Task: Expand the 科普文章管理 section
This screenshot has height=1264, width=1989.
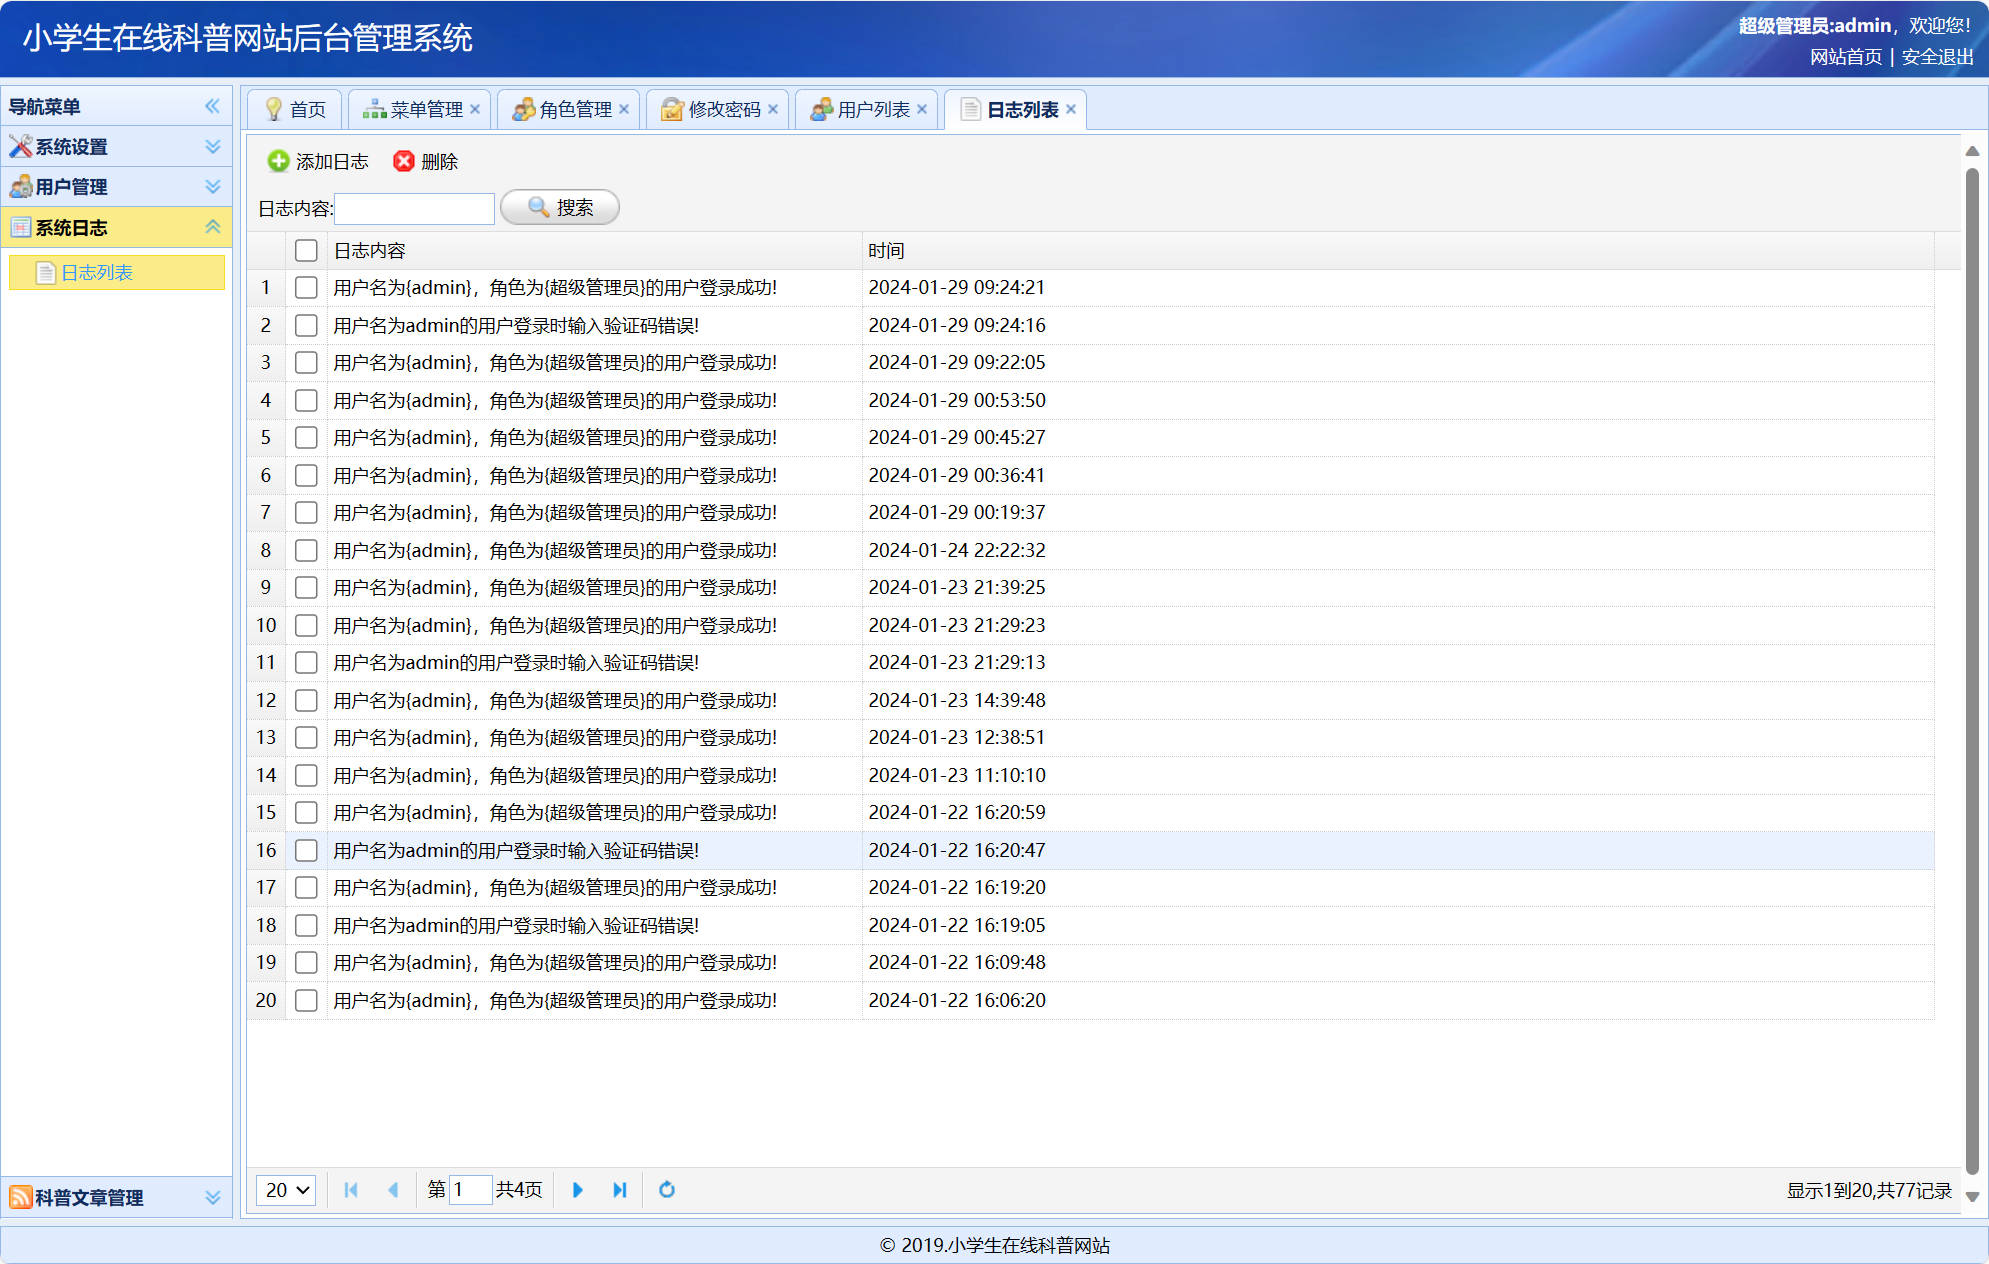Action: click(x=212, y=1197)
